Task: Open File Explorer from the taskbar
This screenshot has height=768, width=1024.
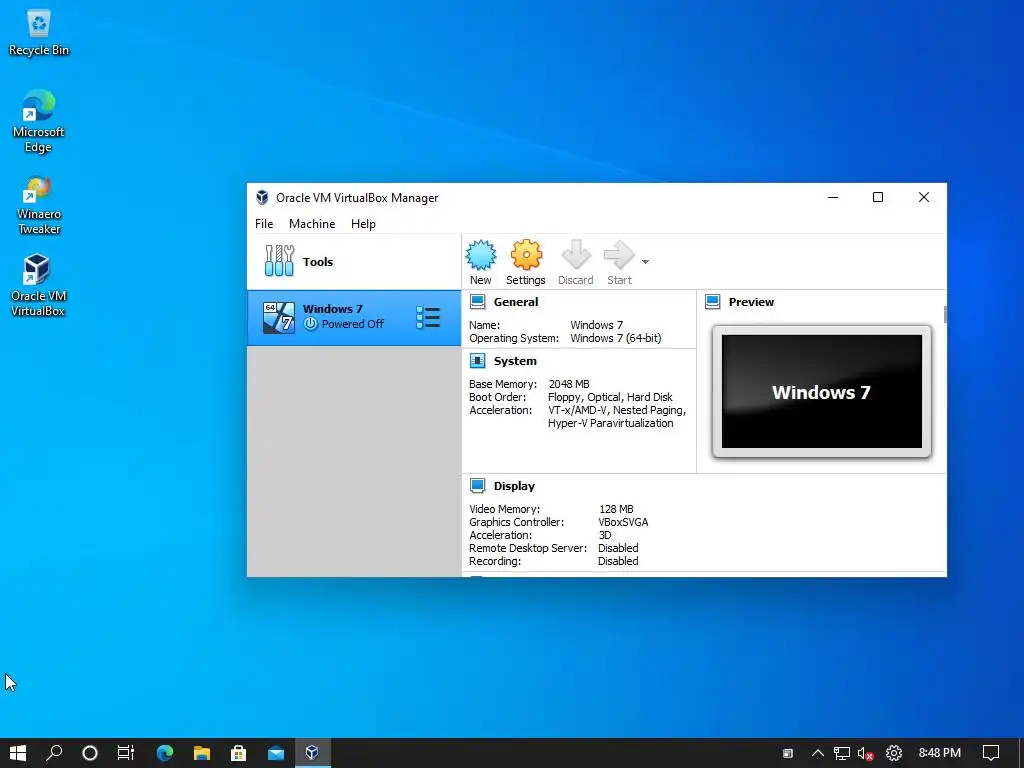Action: pyautogui.click(x=202, y=753)
